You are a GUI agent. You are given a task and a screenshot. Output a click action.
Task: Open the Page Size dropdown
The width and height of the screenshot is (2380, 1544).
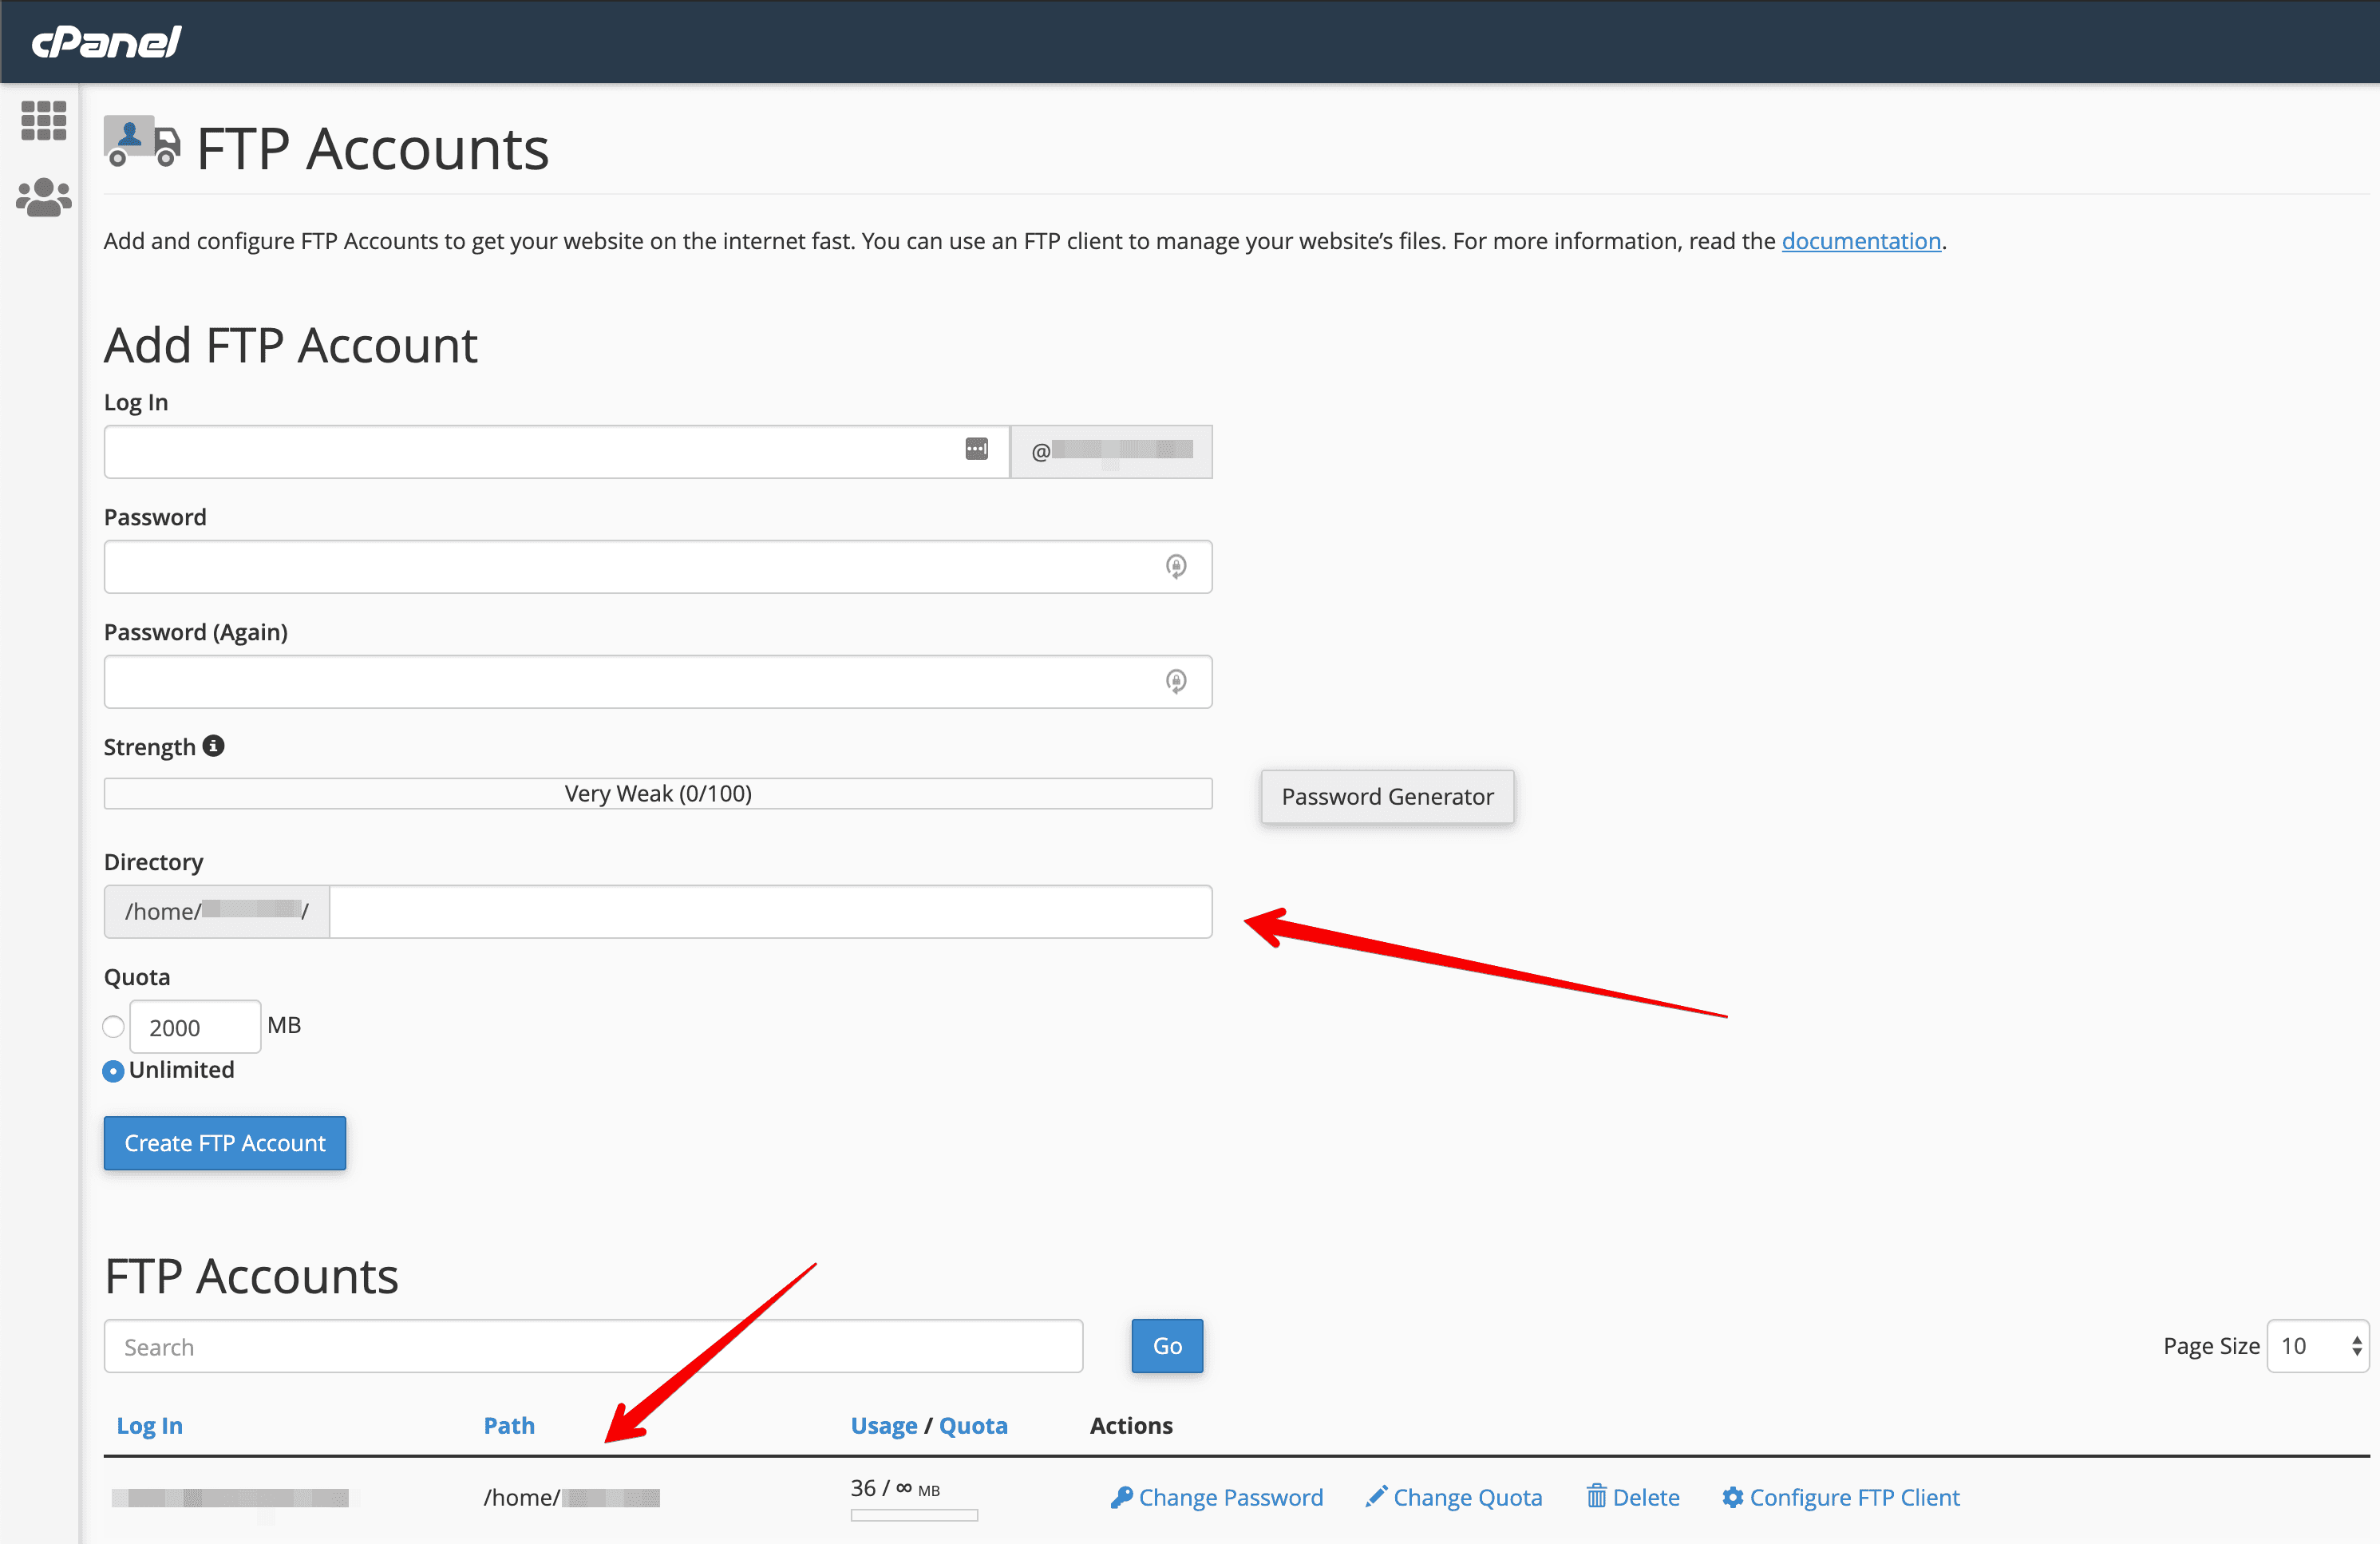click(2316, 1346)
